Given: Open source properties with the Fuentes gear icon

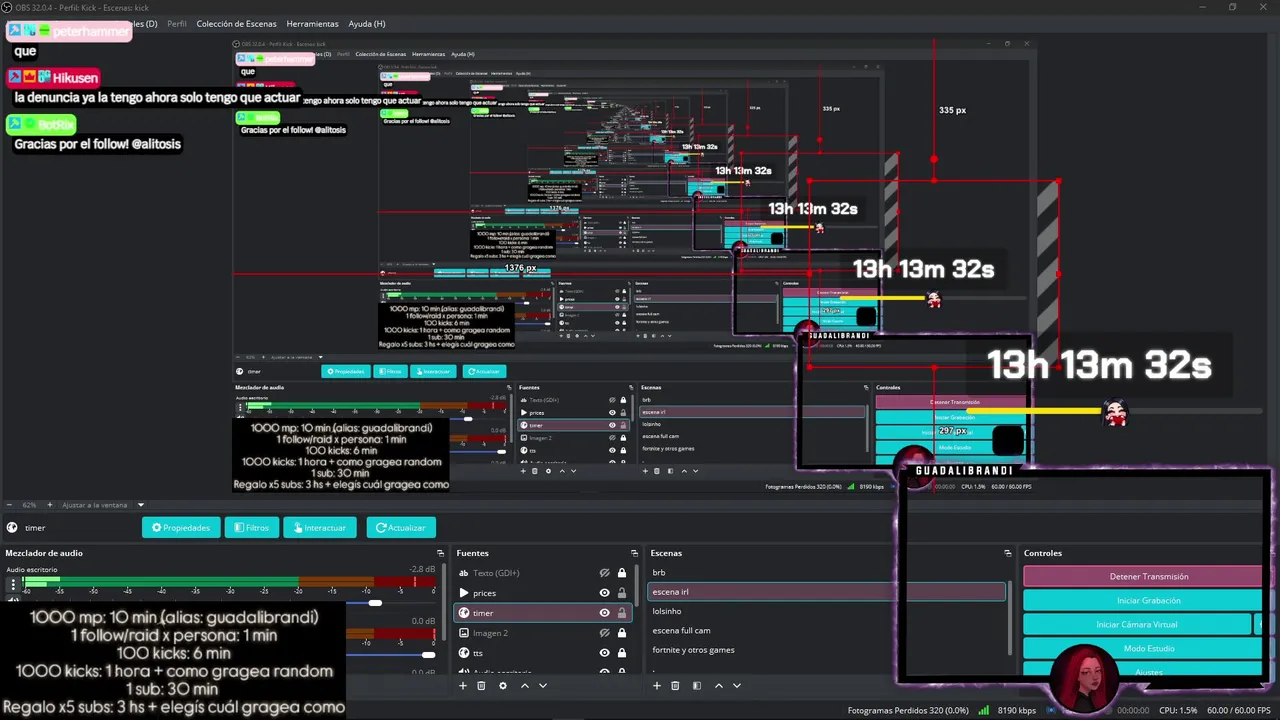Looking at the screenshot, I should coord(503,686).
